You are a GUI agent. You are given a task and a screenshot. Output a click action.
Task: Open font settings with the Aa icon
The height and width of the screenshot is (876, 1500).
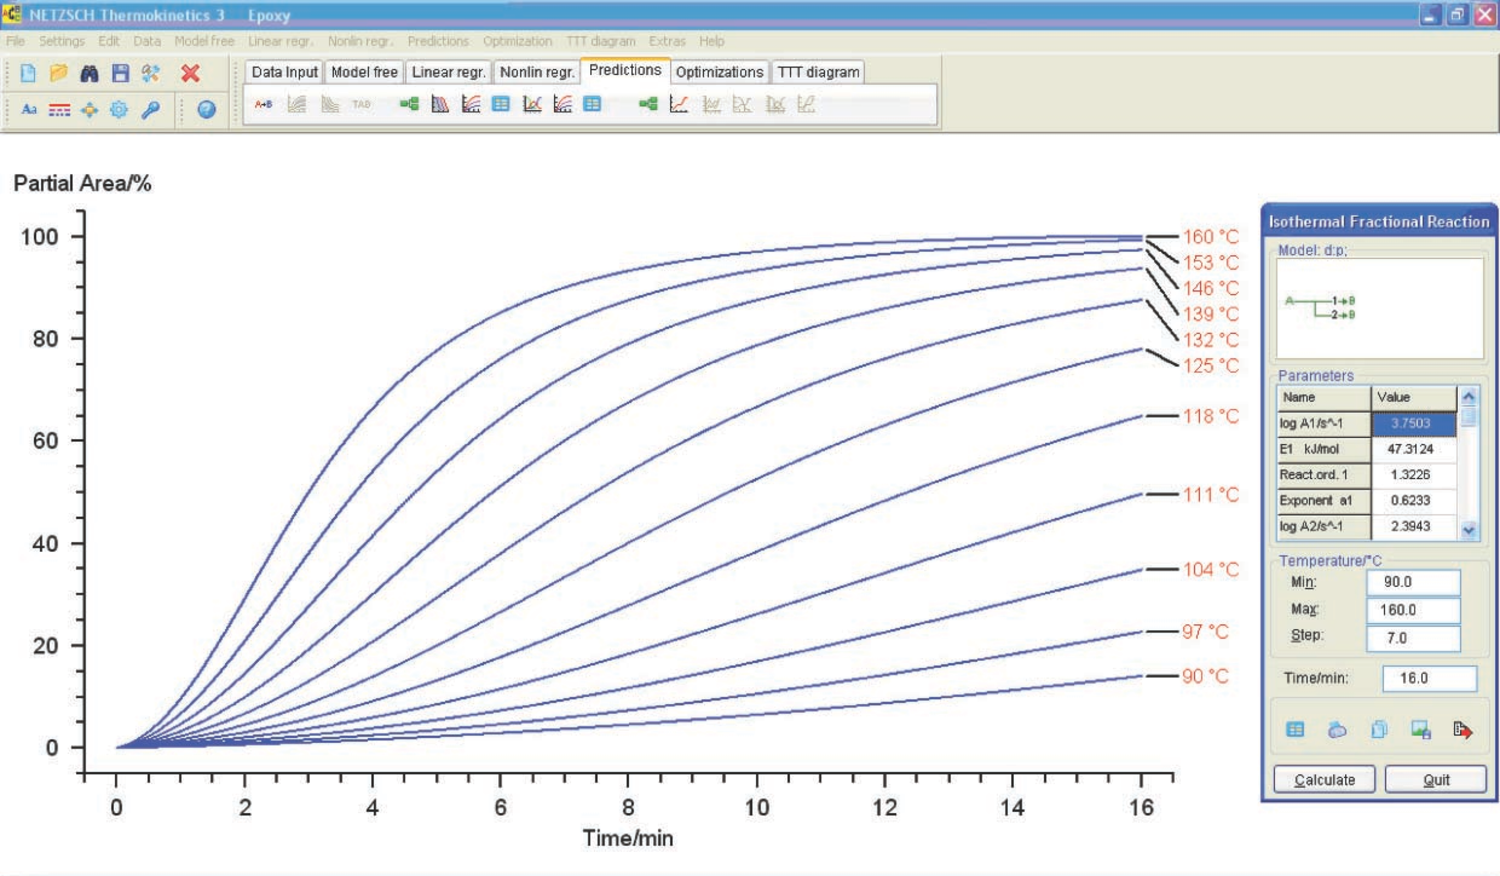coord(29,110)
